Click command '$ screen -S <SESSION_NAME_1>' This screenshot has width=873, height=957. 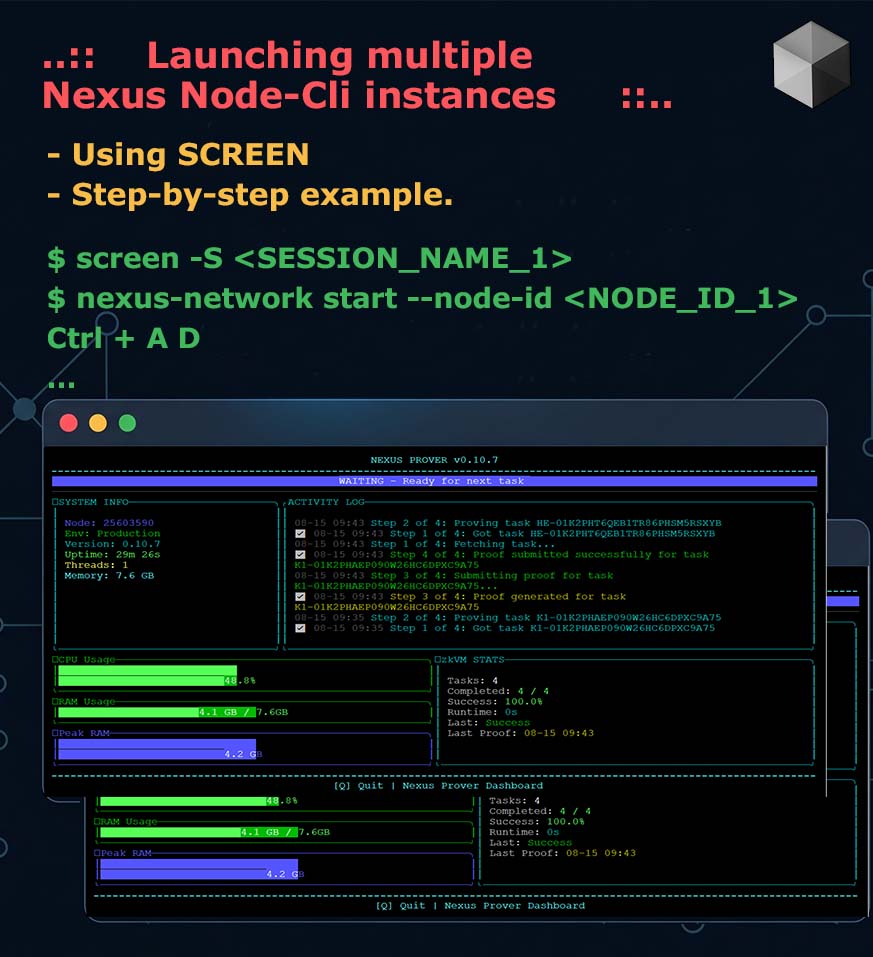coord(310,258)
